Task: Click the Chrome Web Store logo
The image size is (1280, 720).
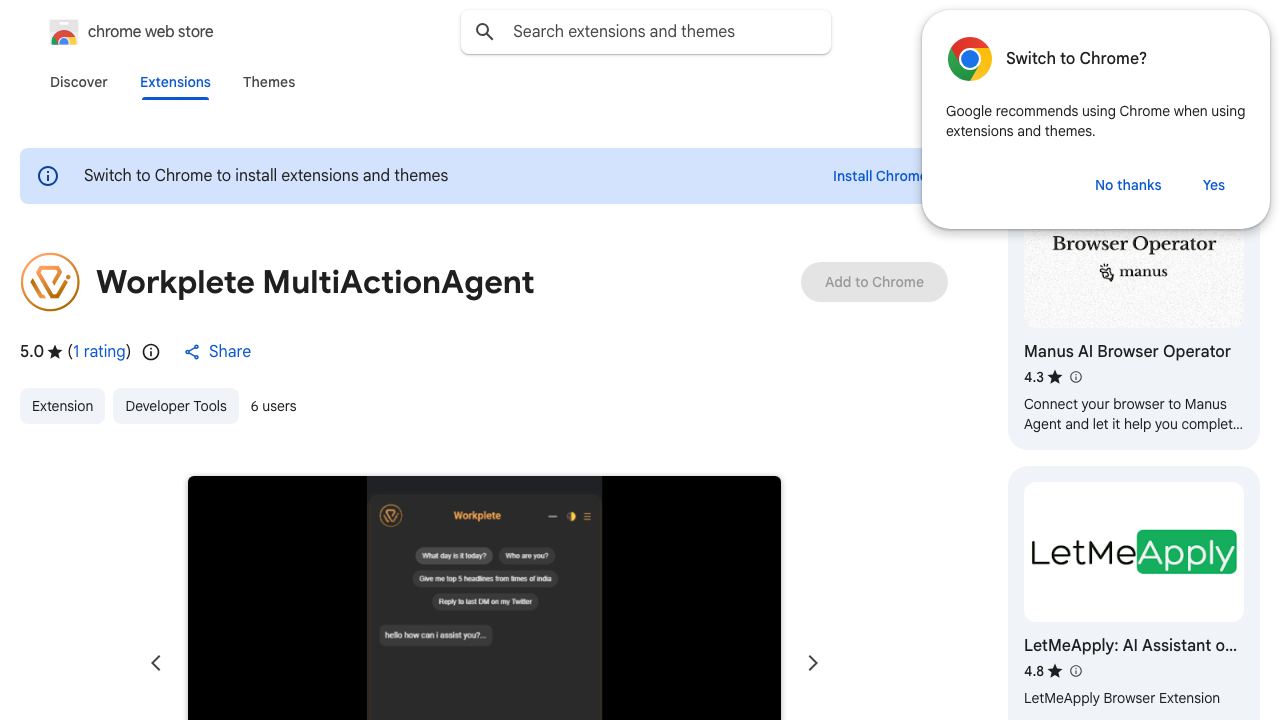Action: [x=64, y=32]
